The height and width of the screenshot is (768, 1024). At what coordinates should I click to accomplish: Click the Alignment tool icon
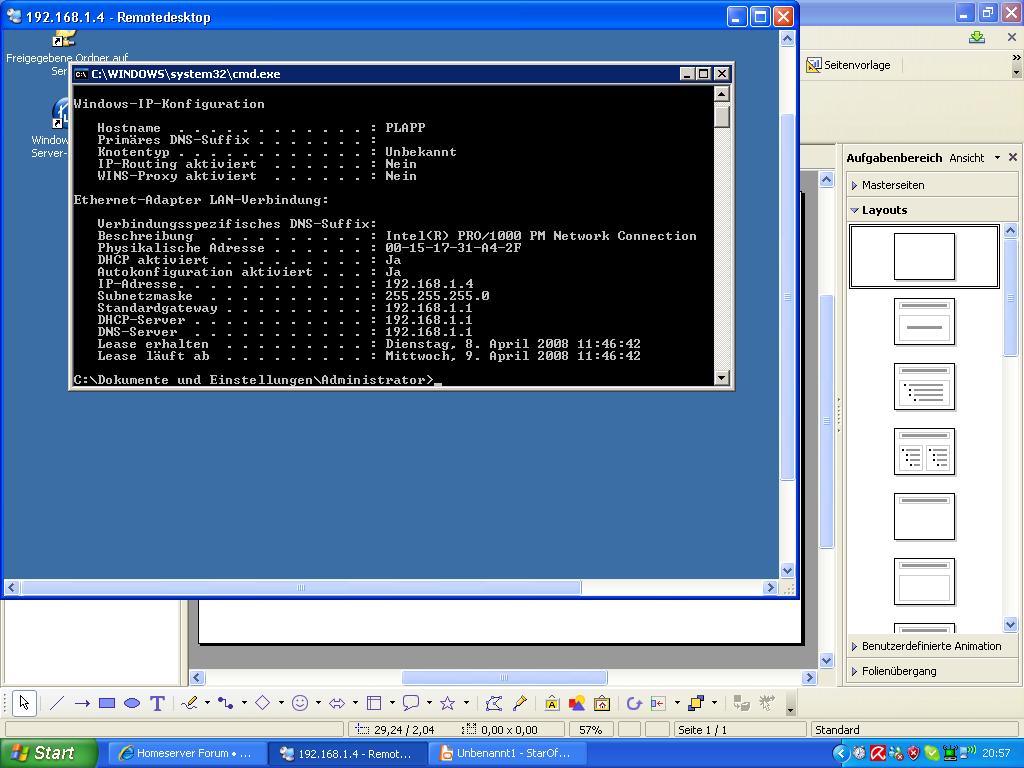(x=658, y=703)
